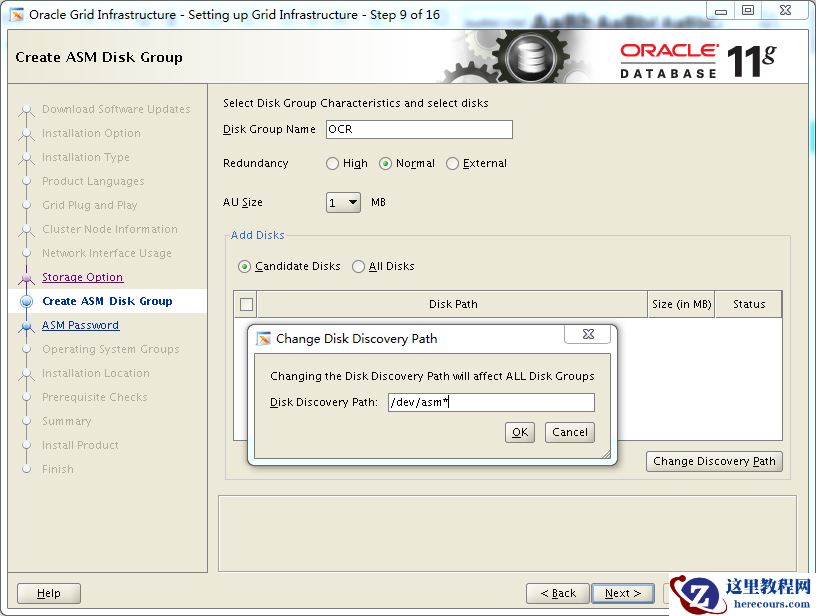Click the Disk Group Name field
The image size is (816, 616).
pyautogui.click(x=419, y=129)
